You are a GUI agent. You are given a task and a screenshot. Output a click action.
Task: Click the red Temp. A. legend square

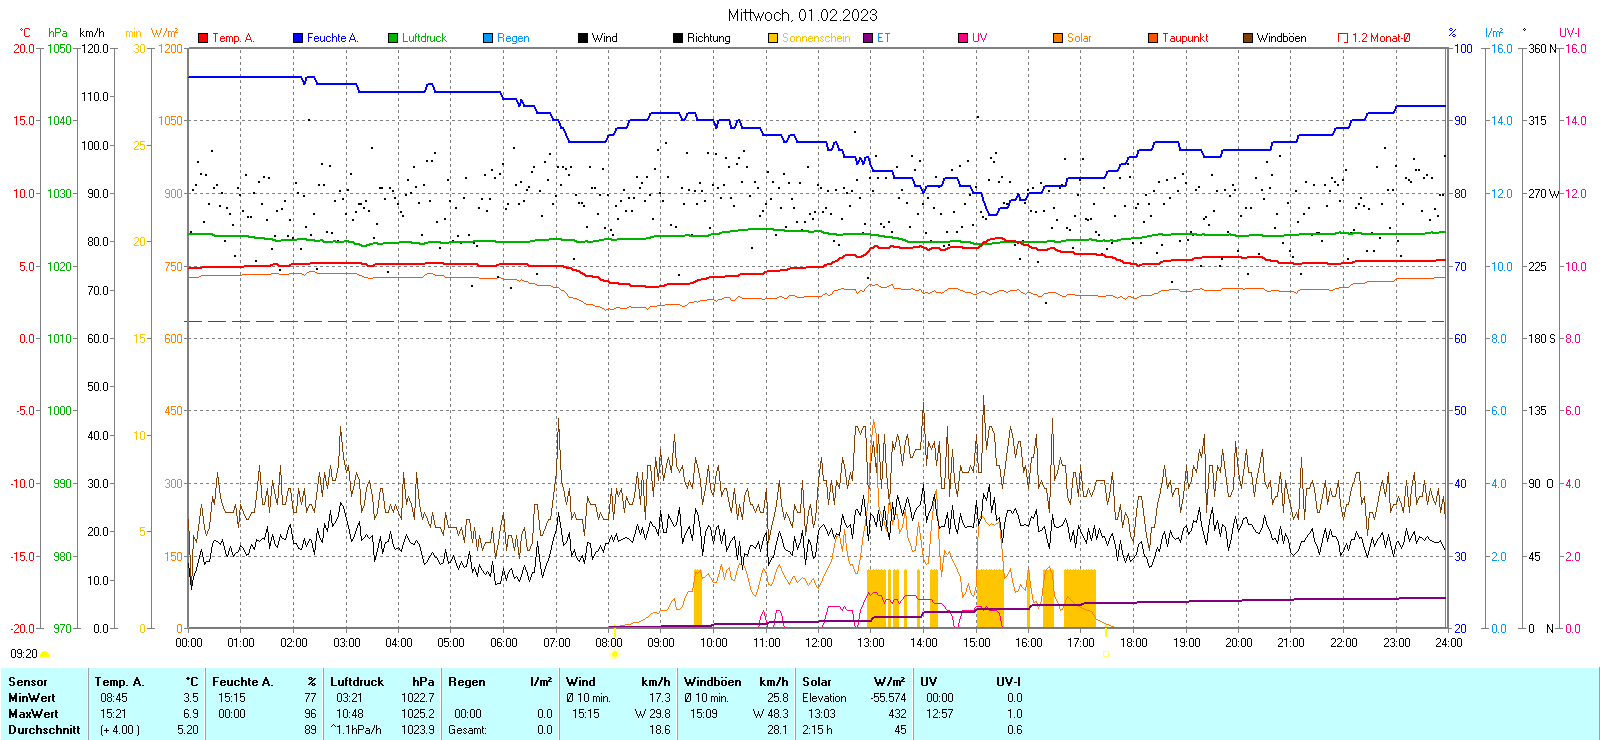pyautogui.click(x=203, y=38)
